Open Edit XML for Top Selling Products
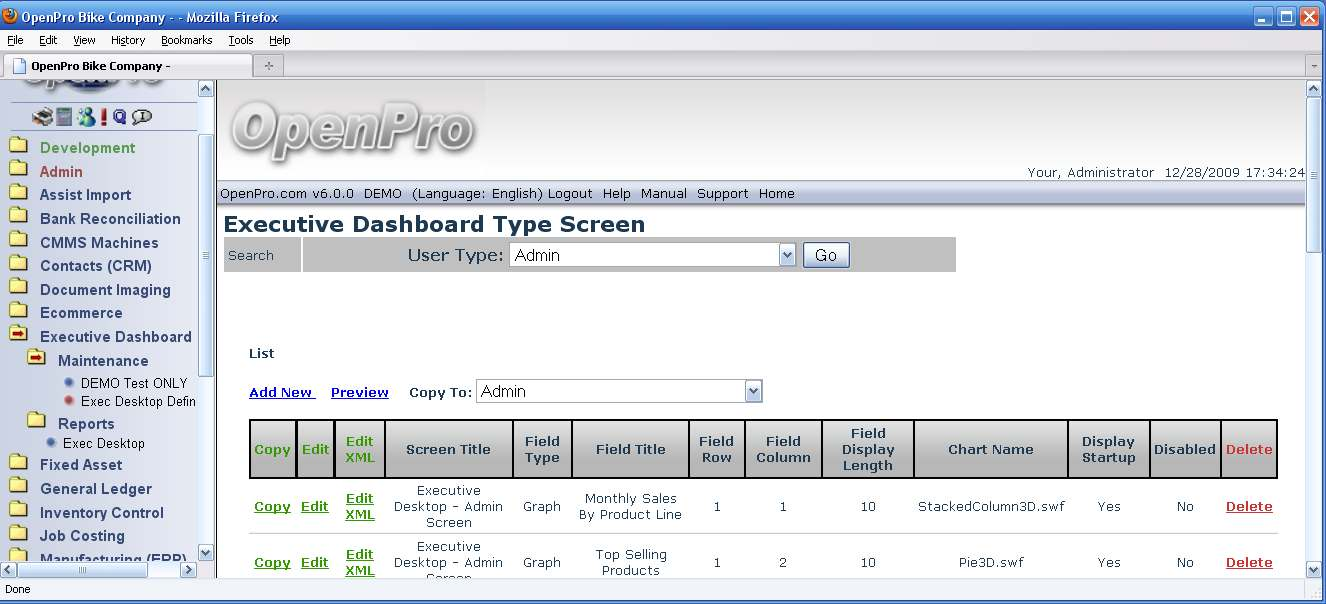Screen dimensions: 1326x604 coord(359,562)
